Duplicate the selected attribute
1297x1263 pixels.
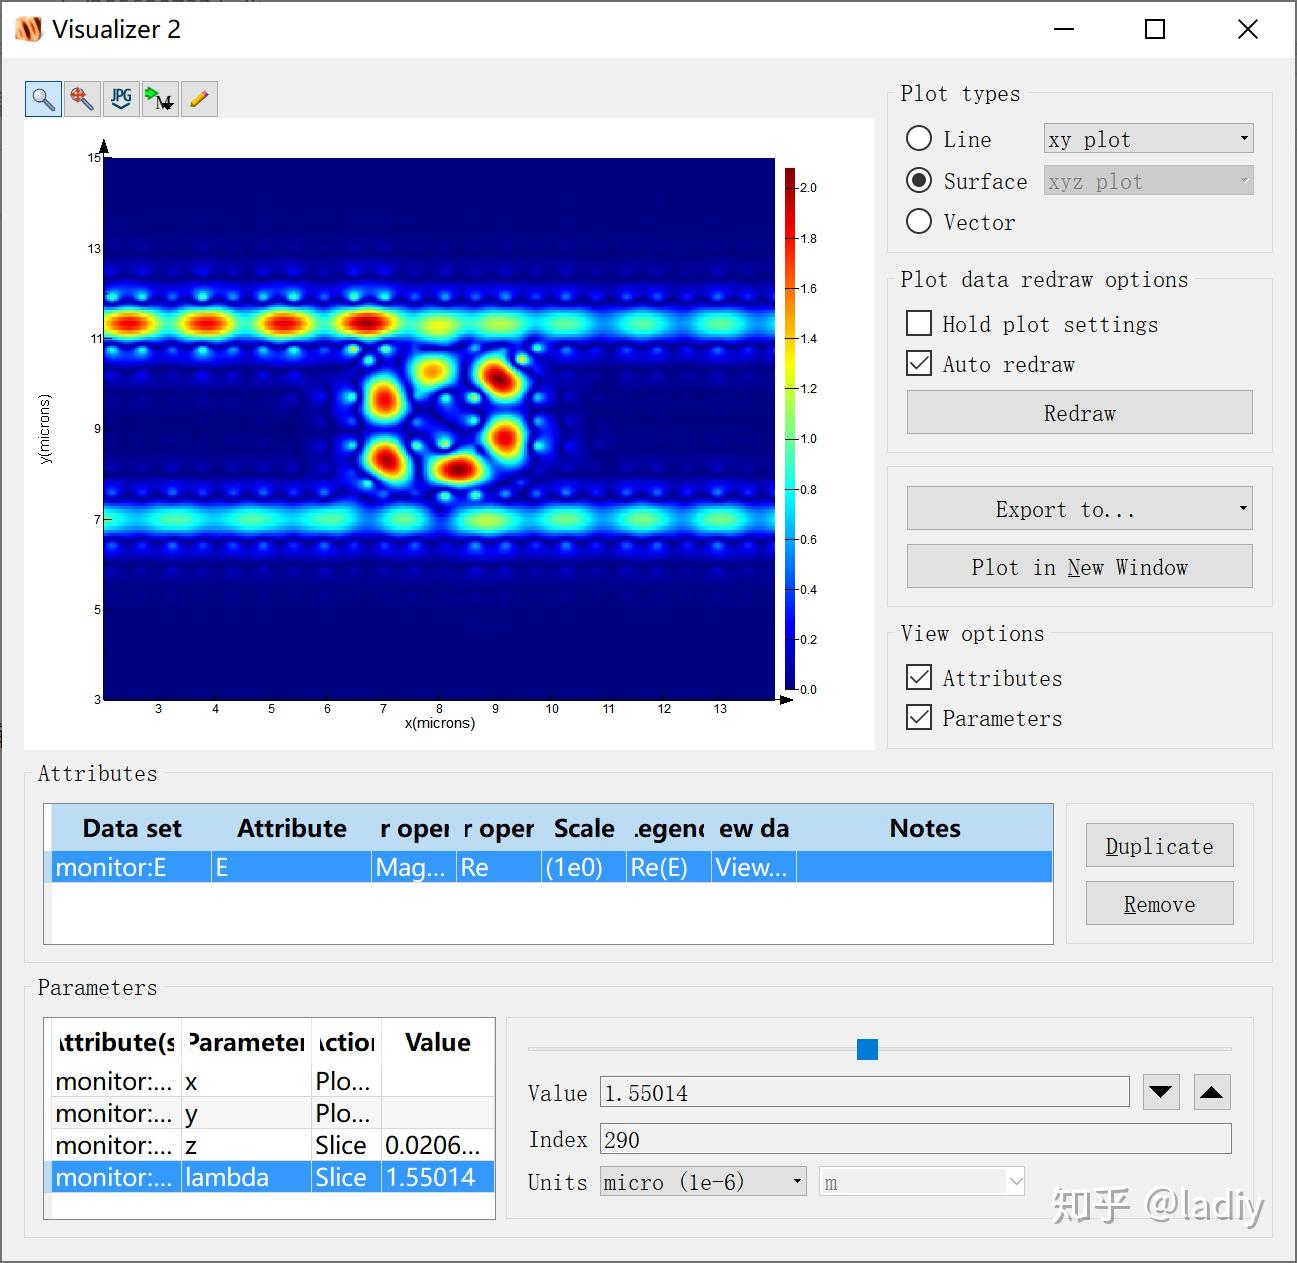pyautogui.click(x=1159, y=846)
